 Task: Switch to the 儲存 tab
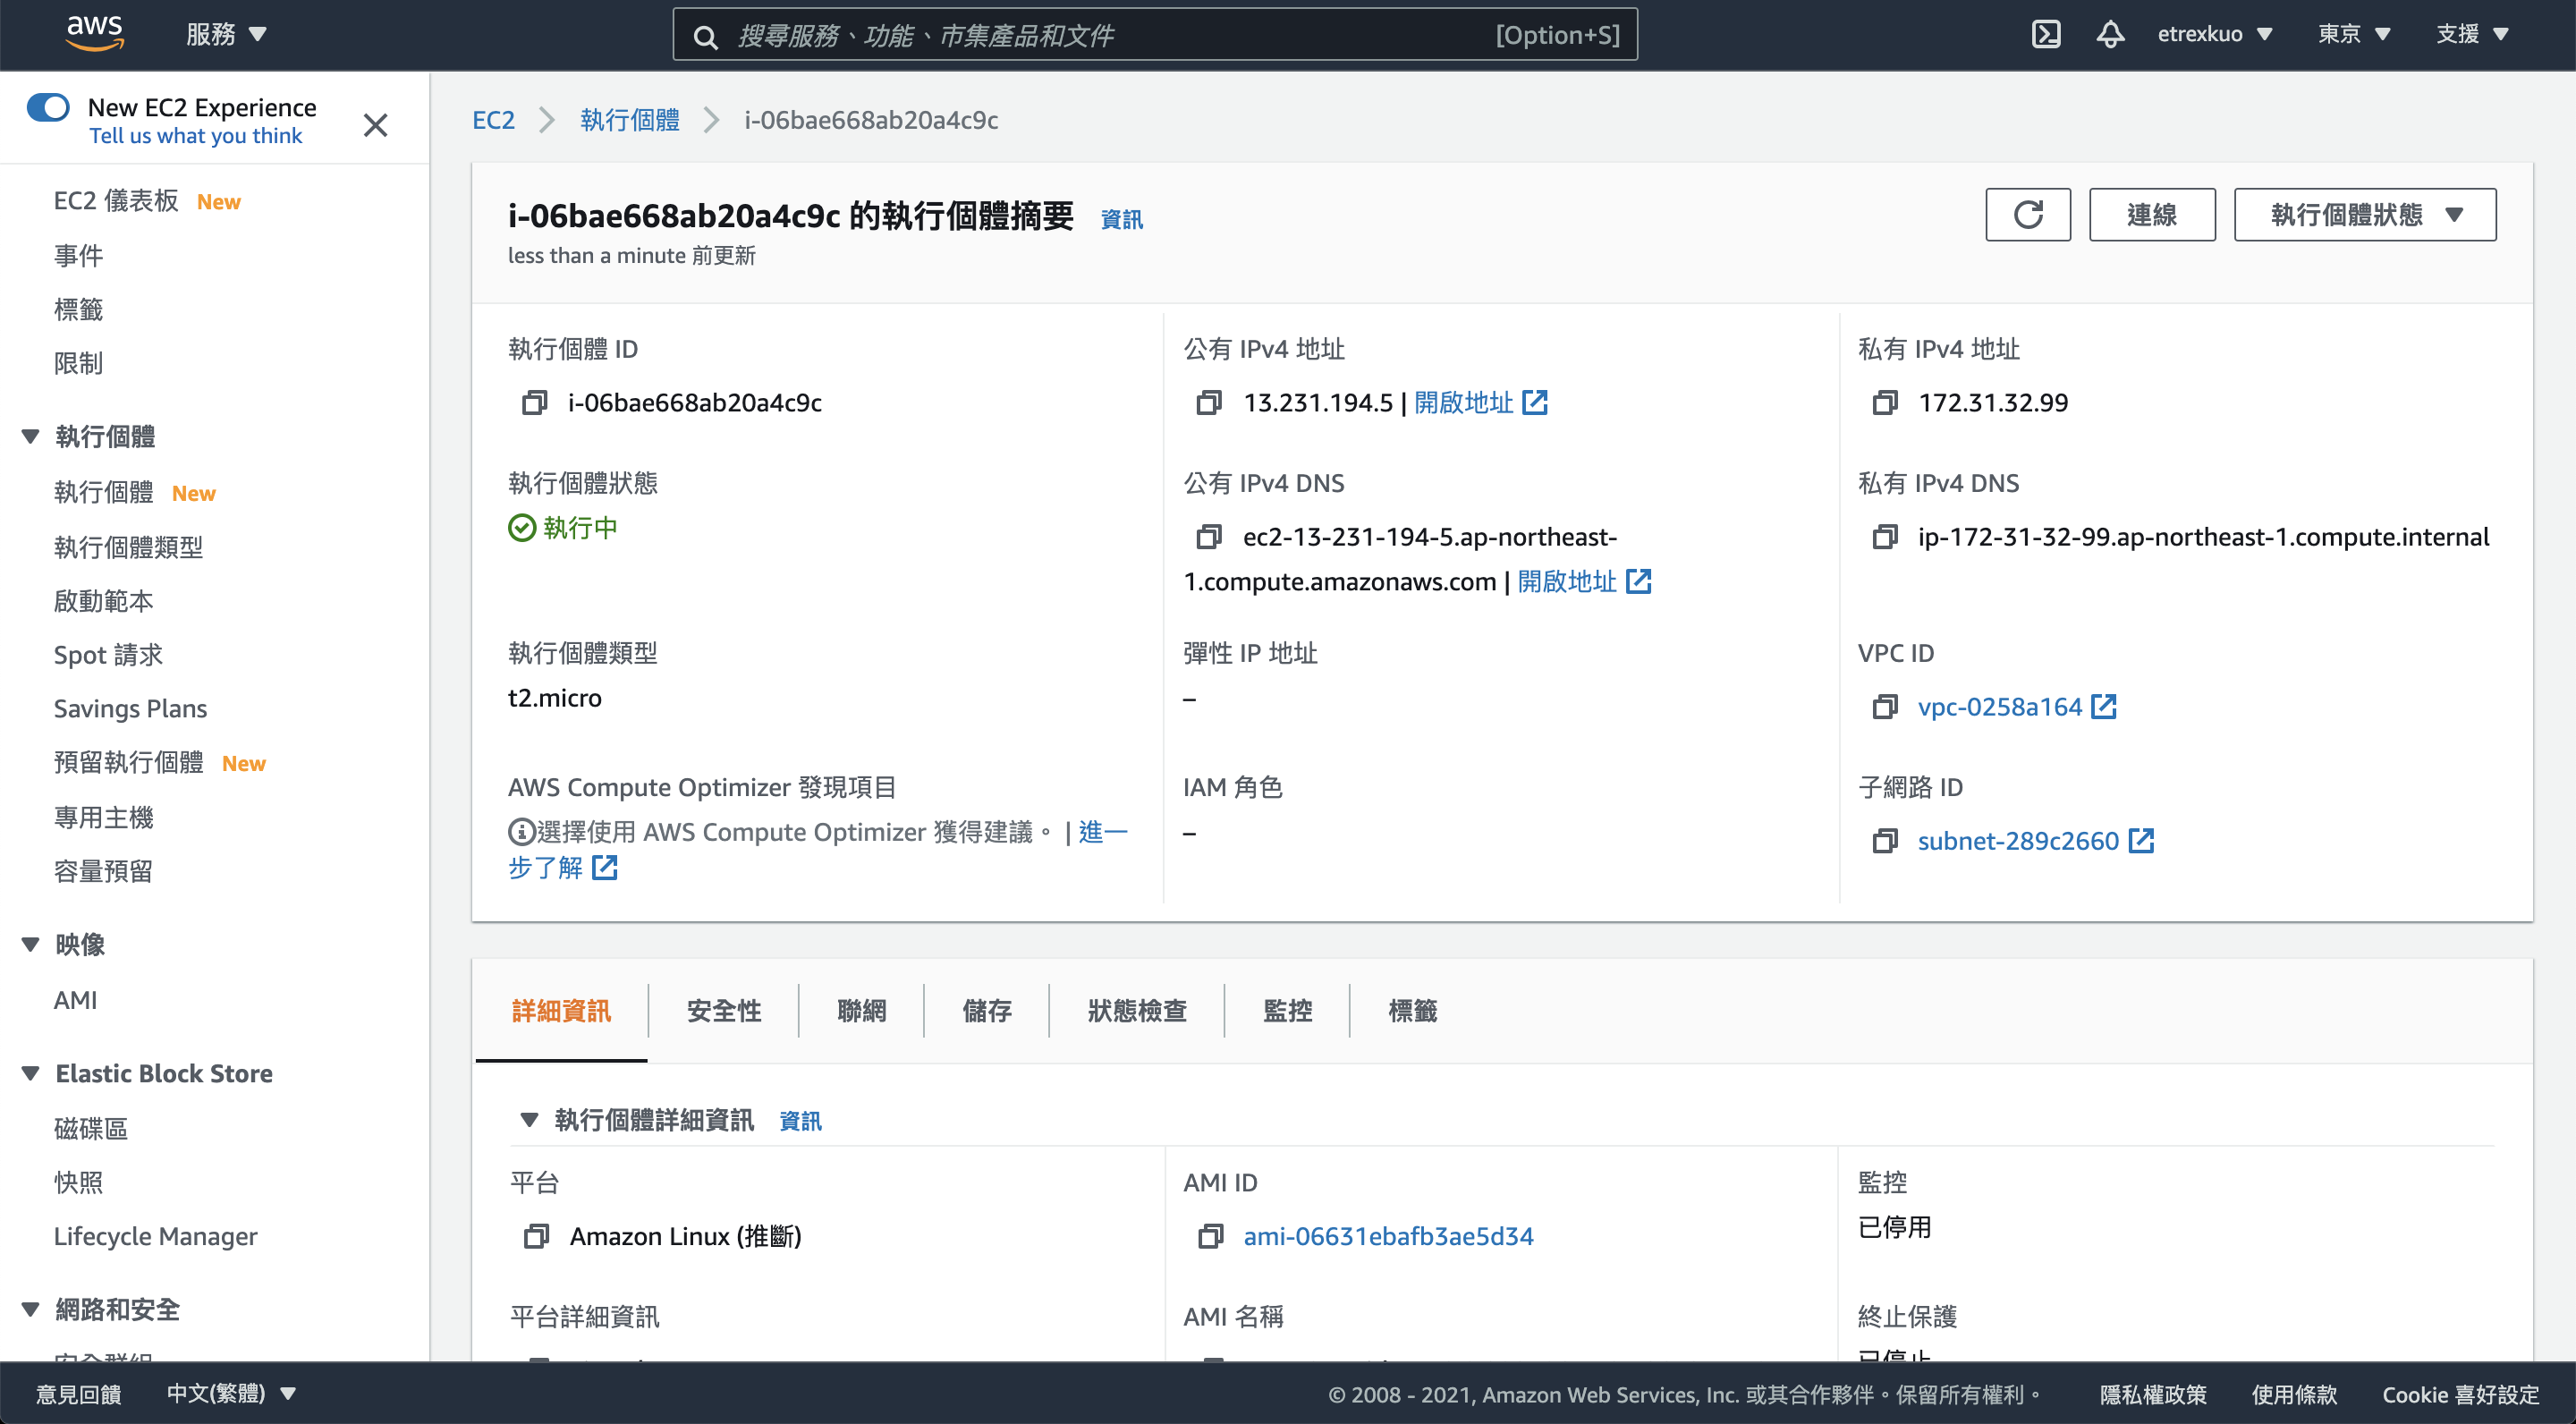pyautogui.click(x=986, y=1011)
